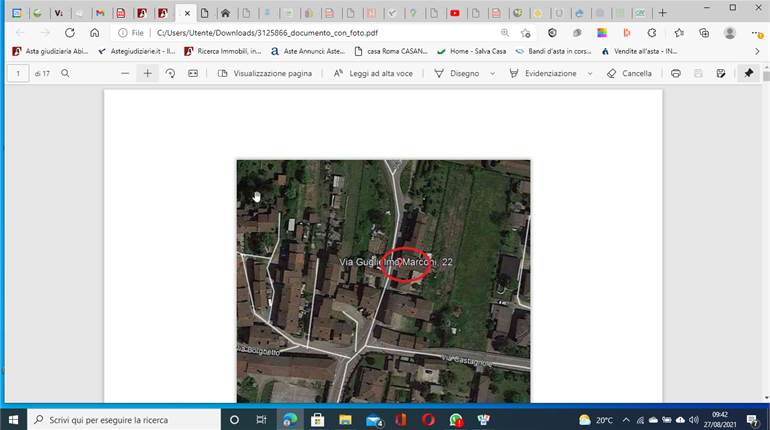This screenshot has width=770, height=430.
Task: Click the fit to page icon
Action: coord(193,73)
